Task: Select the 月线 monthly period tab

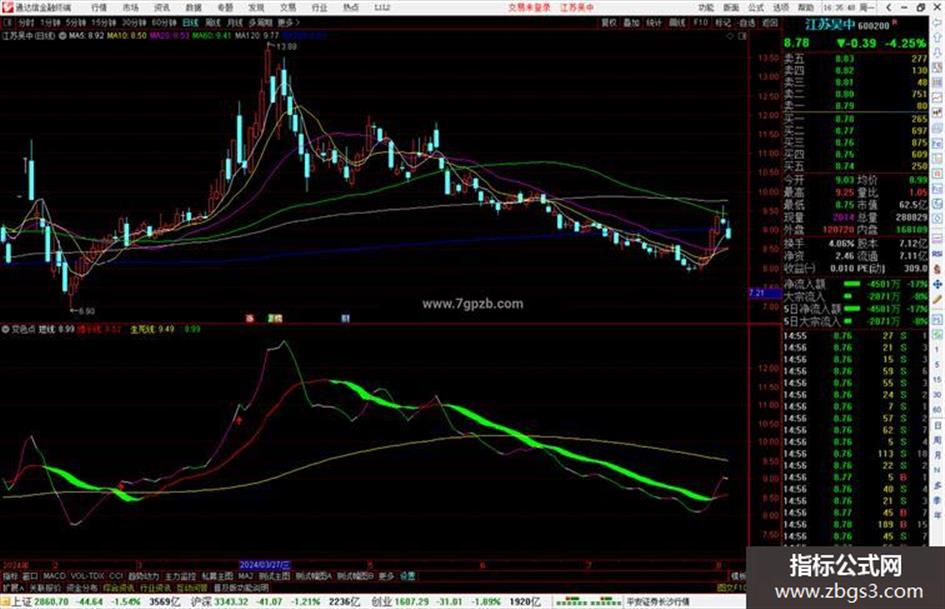Action: point(235,22)
